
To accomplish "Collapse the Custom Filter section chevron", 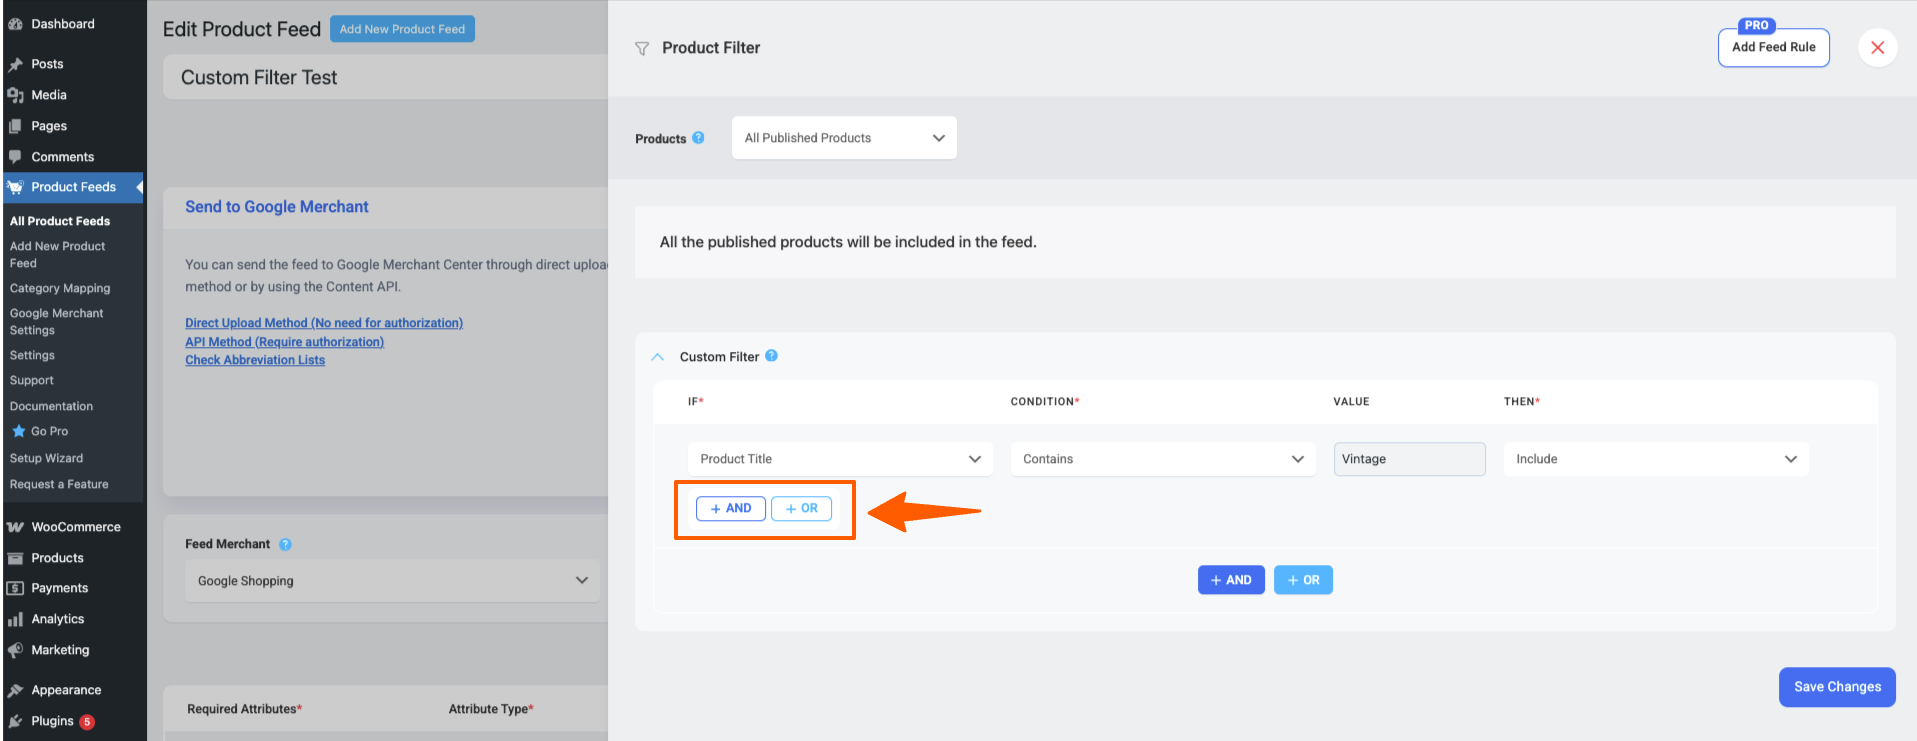I will tap(657, 357).
